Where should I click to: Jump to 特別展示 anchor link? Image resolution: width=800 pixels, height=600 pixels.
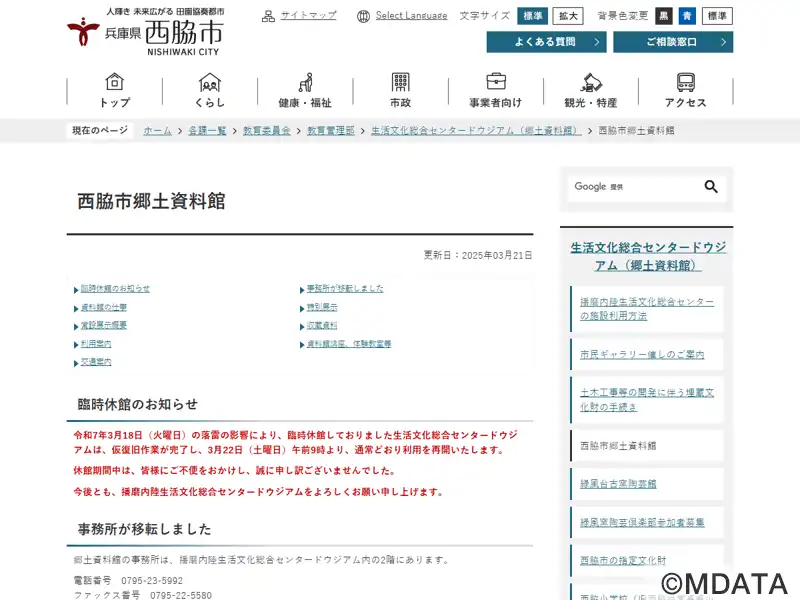(322, 307)
